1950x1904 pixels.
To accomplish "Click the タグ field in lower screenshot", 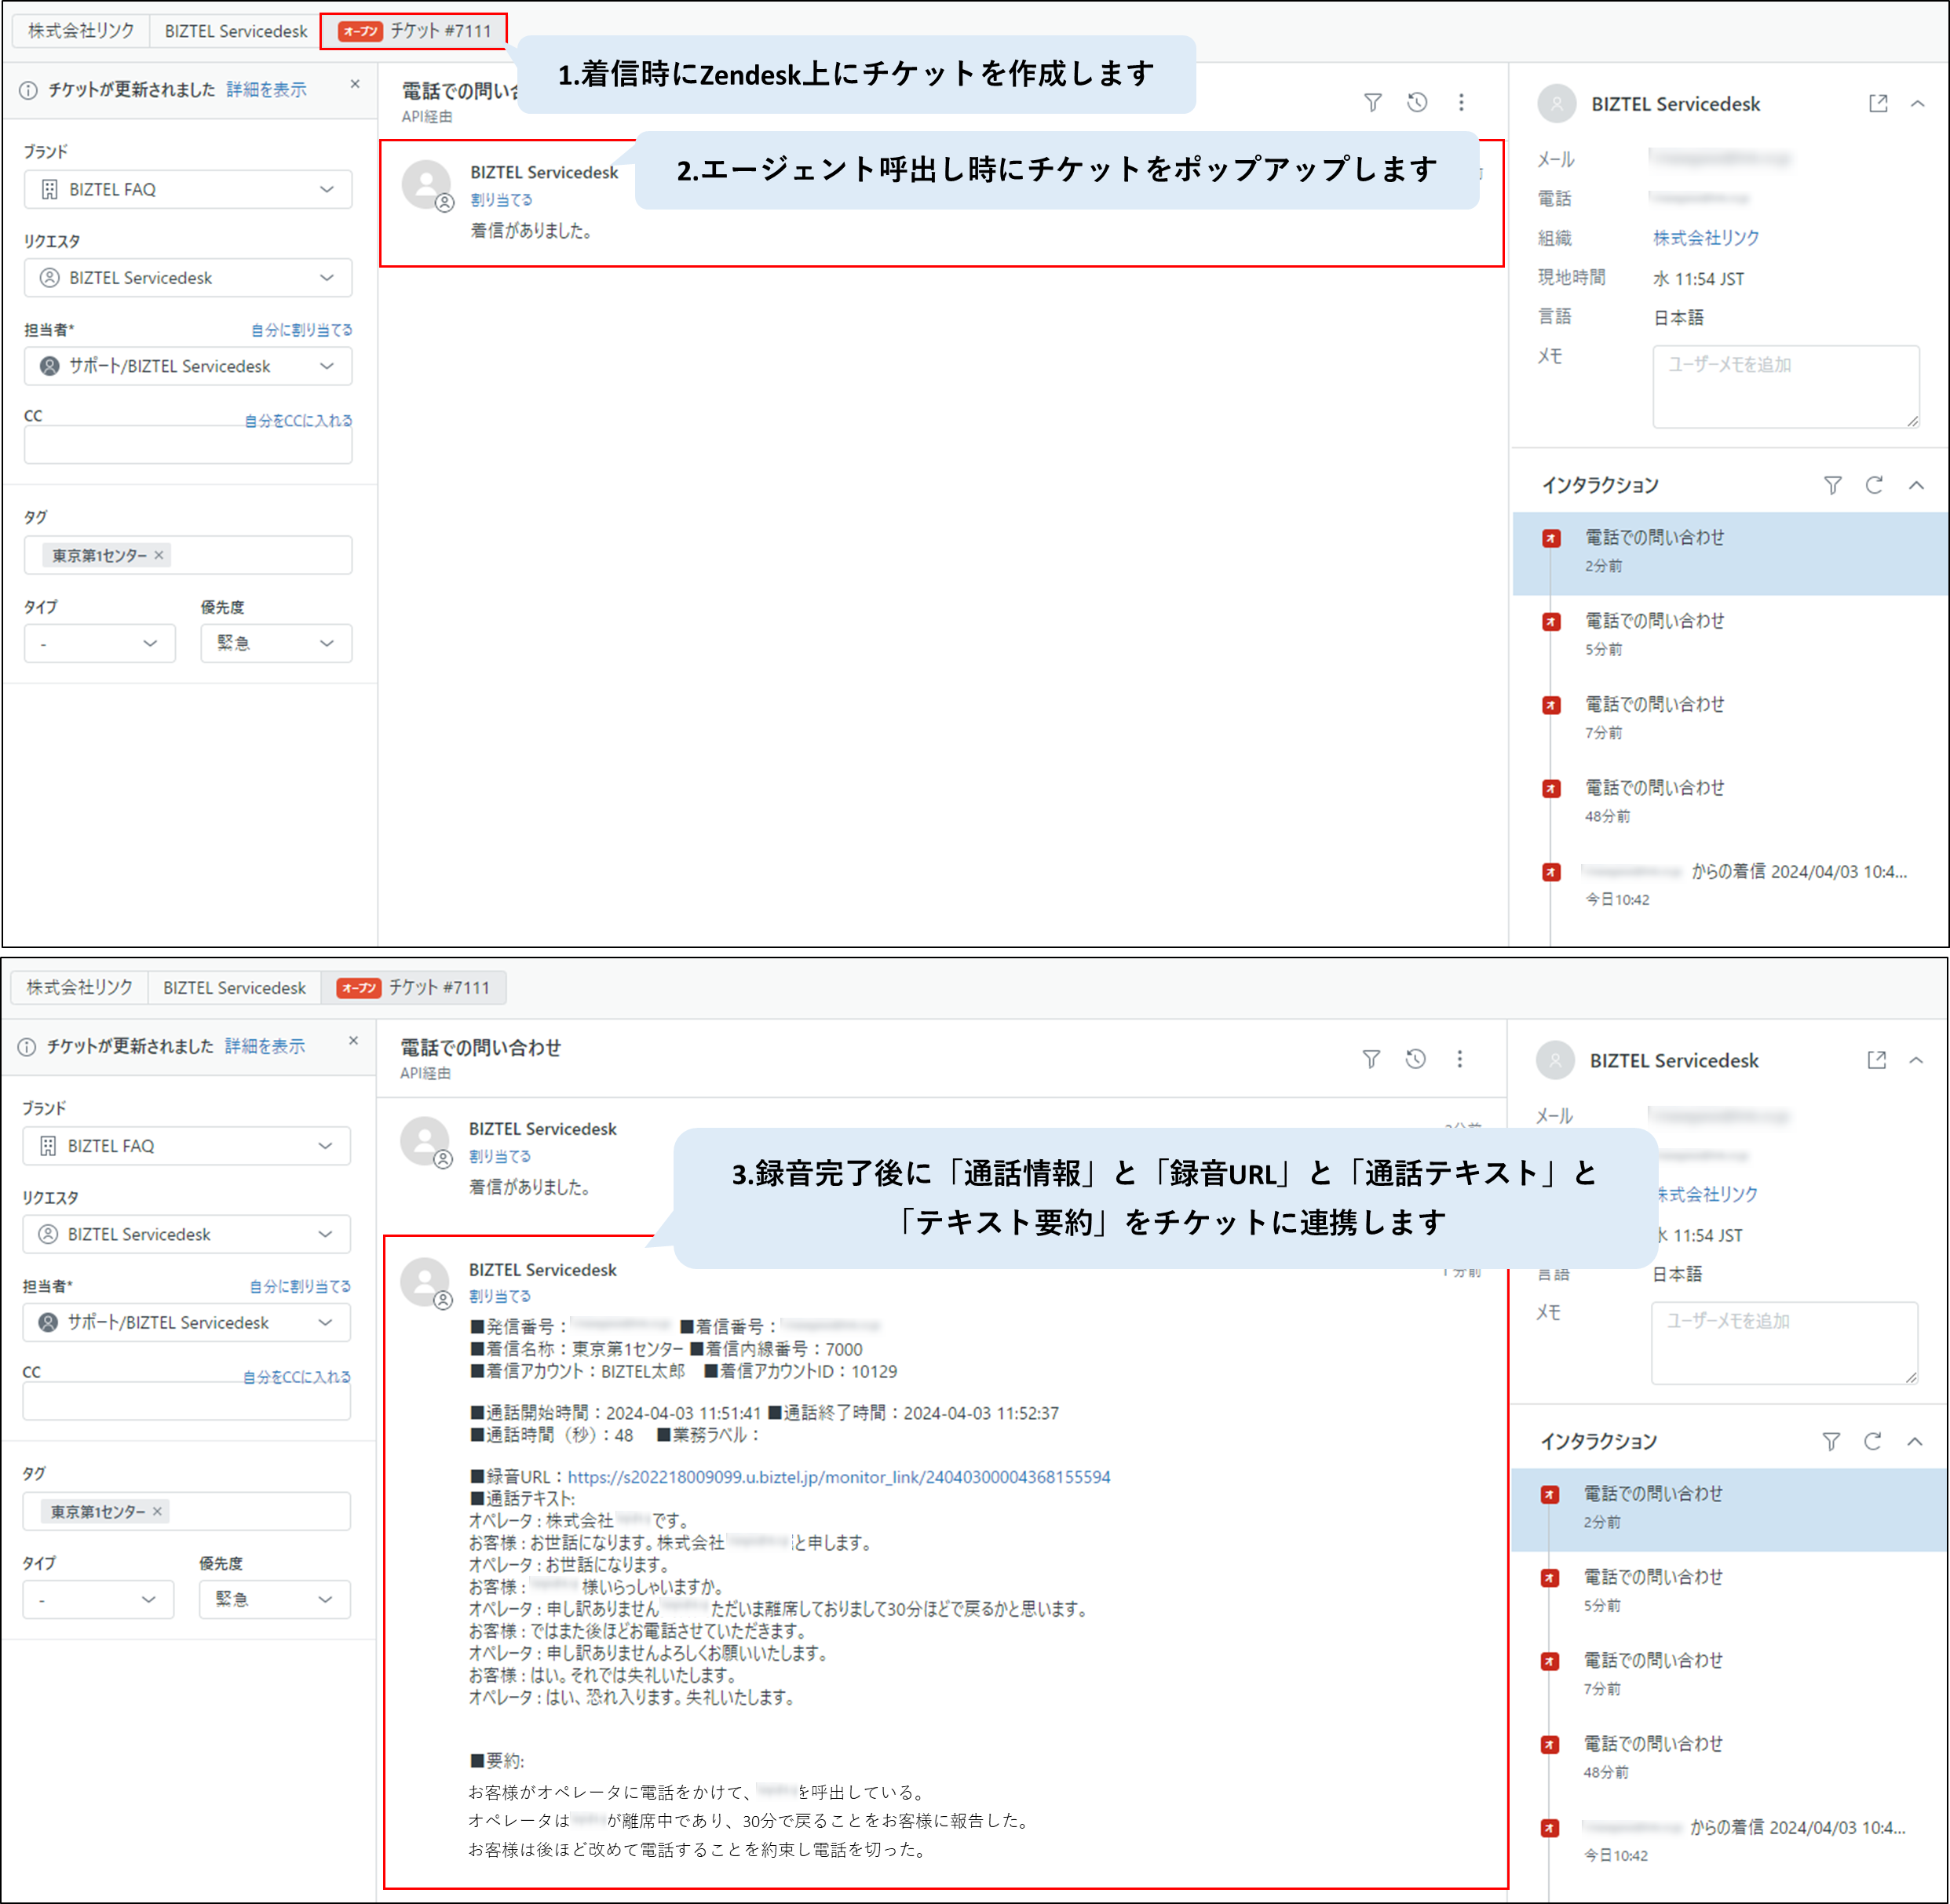I will [x=187, y=1511].
